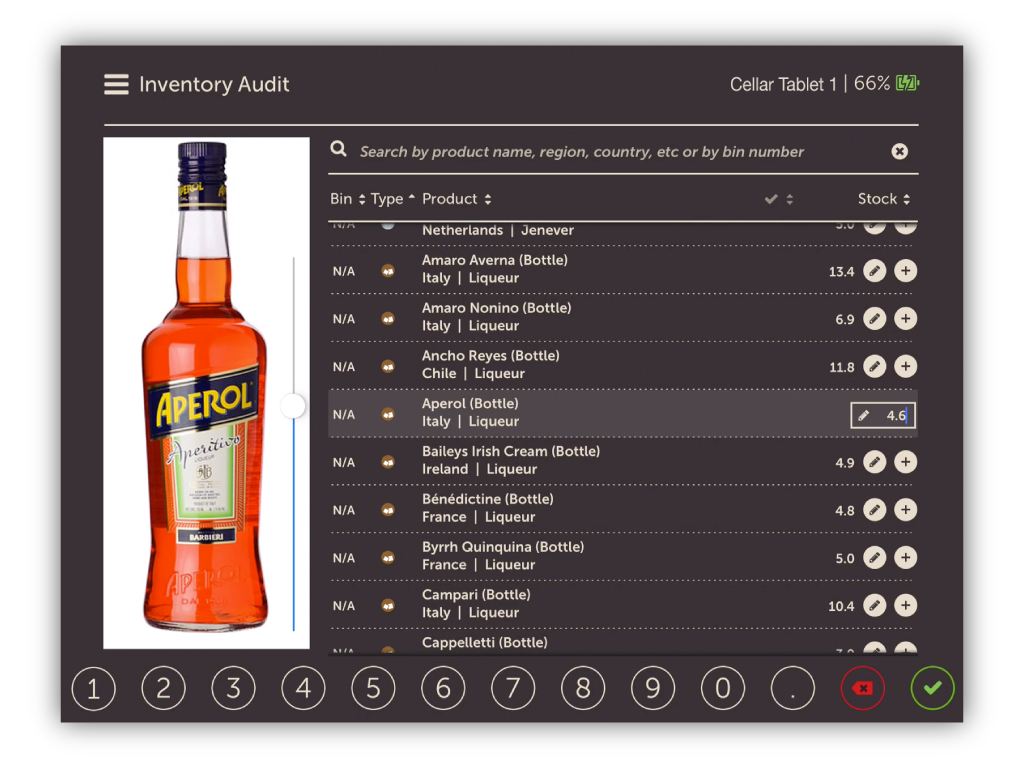This screenshot has height=768, width=1024.
Task: Tap keypad digit 1
Action: click(x=93, y=688)
